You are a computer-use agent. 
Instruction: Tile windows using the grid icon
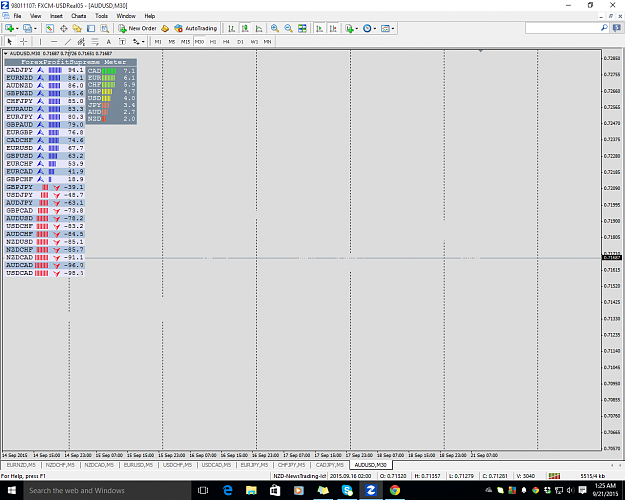point(303,28)
